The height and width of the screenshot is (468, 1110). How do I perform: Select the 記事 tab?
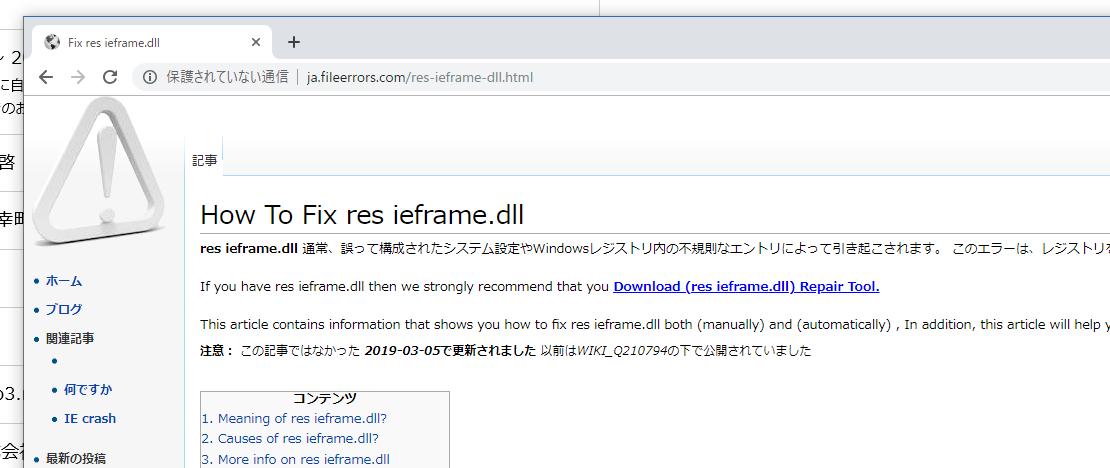click(x=205, y=161)
